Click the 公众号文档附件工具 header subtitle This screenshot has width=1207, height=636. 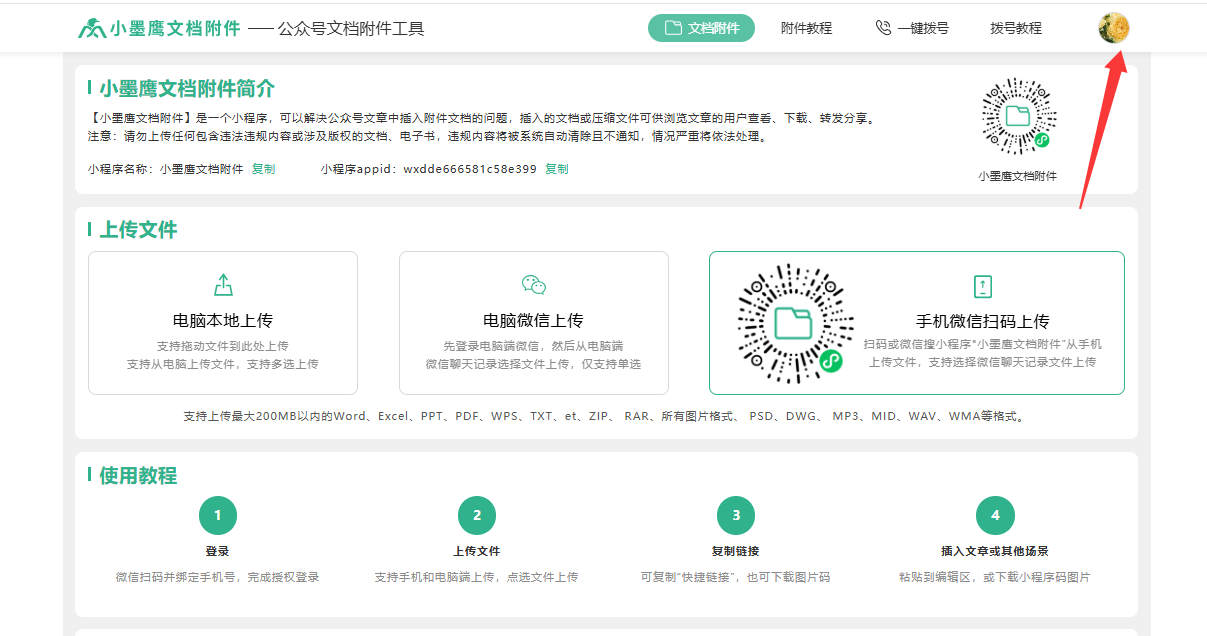click(x=351, y=29)
